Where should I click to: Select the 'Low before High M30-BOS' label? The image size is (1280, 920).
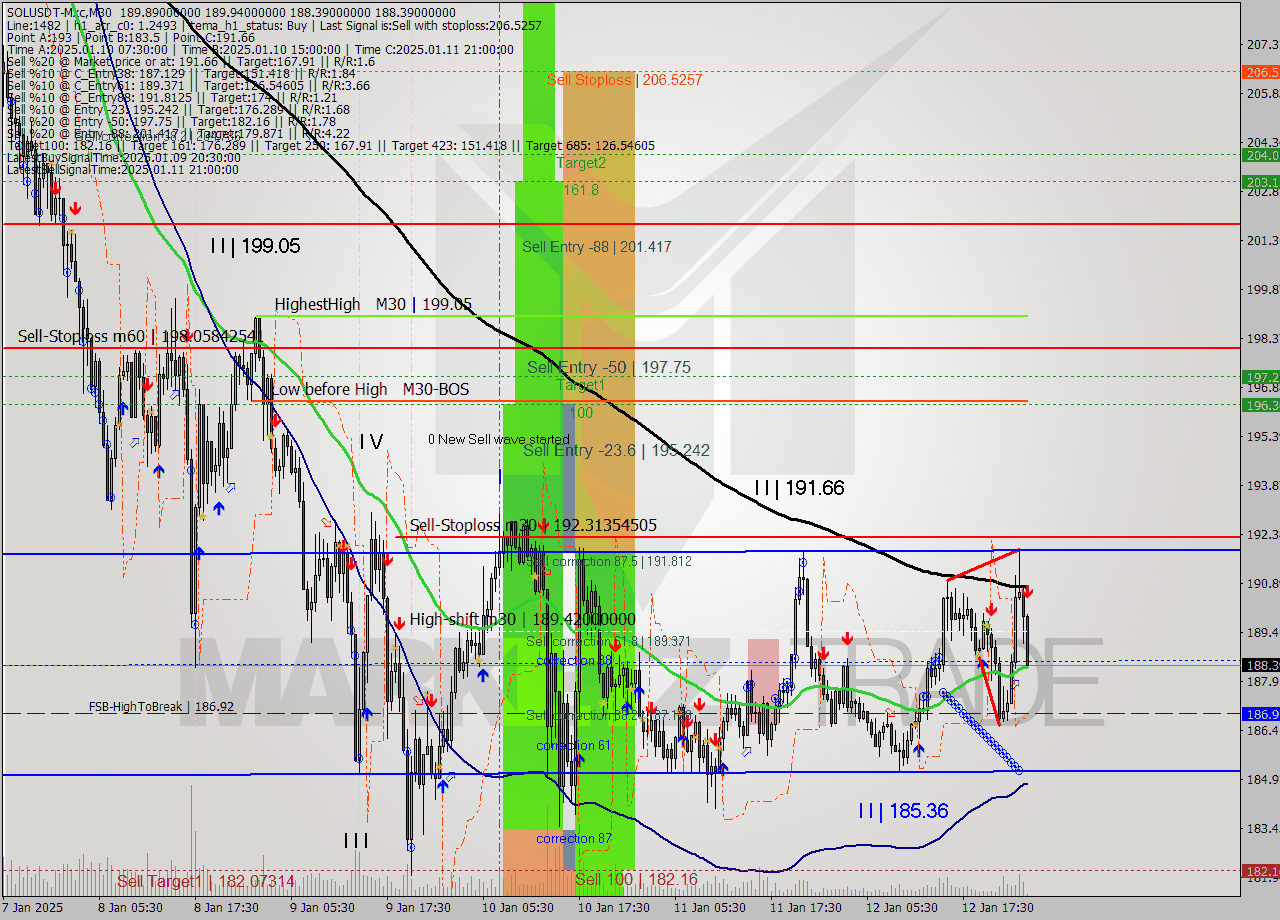click(x=370, y=389)
